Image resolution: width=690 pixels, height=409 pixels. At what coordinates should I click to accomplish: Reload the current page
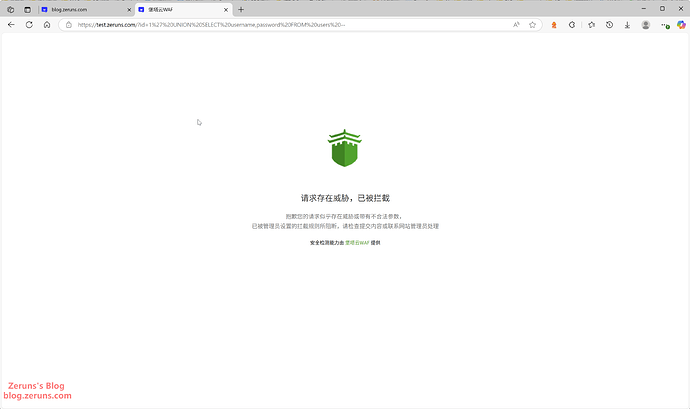(29, 25)
